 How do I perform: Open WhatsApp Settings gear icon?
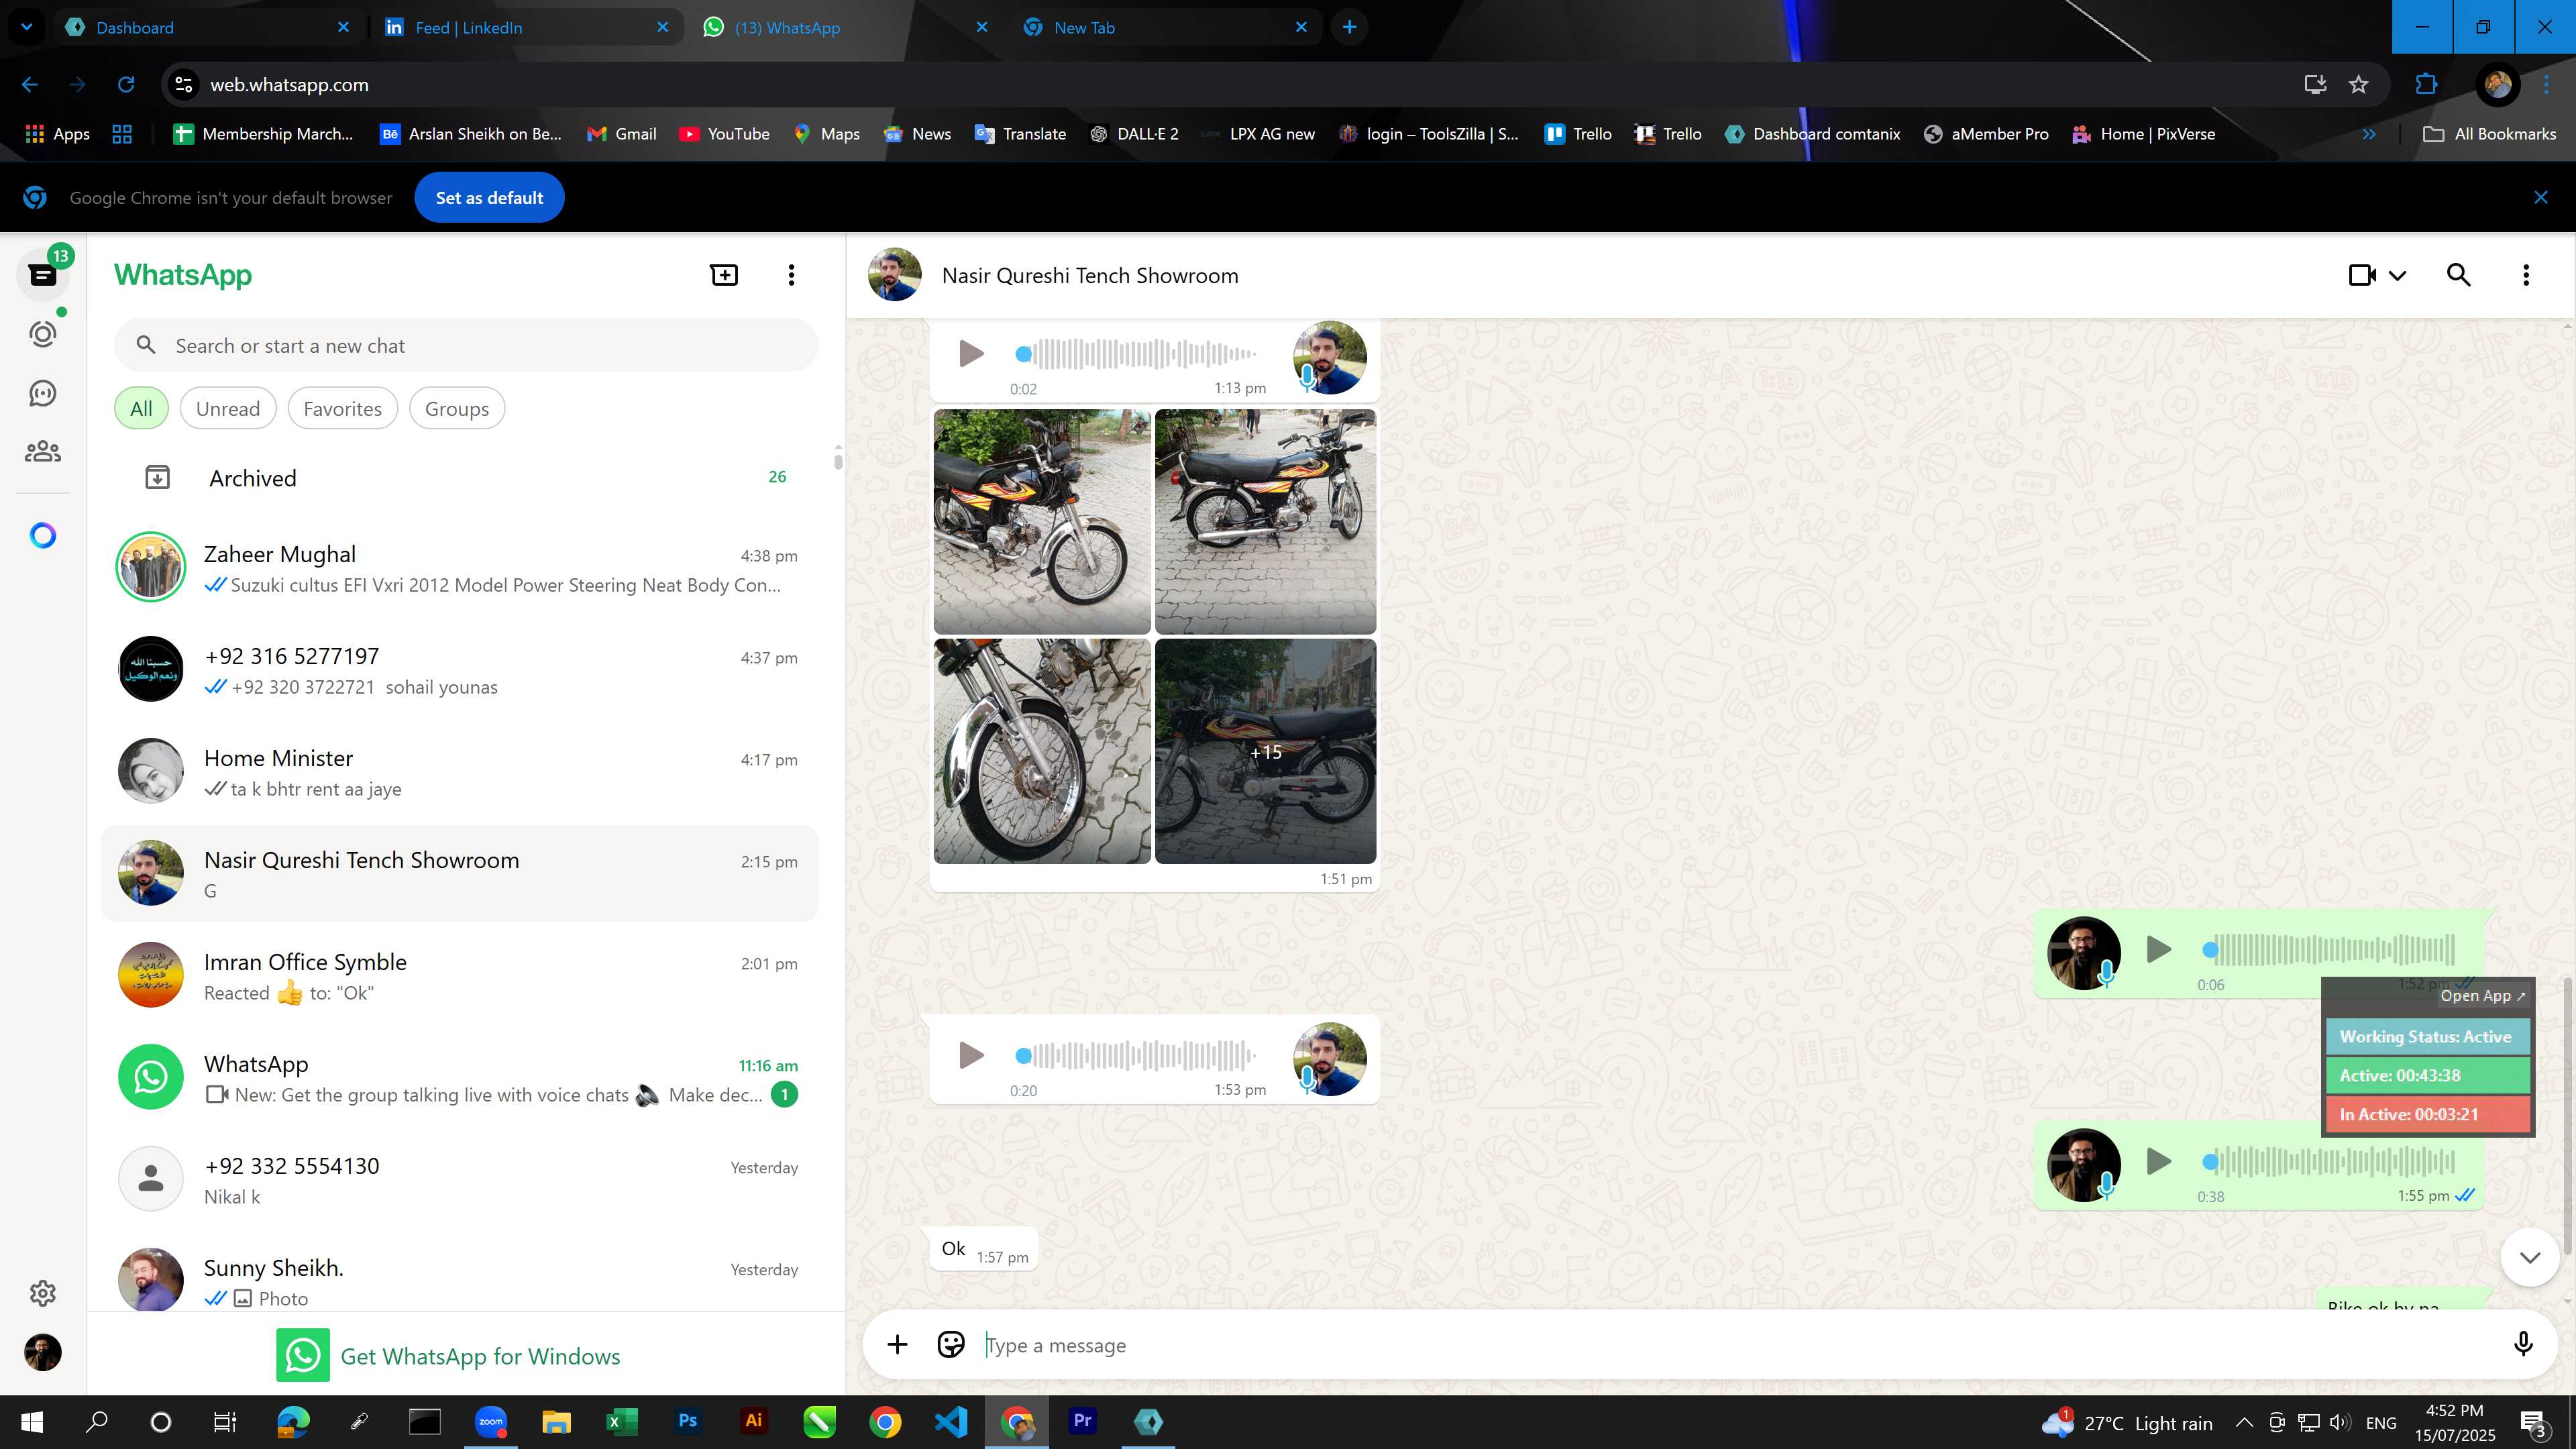tap(43, 1293)
